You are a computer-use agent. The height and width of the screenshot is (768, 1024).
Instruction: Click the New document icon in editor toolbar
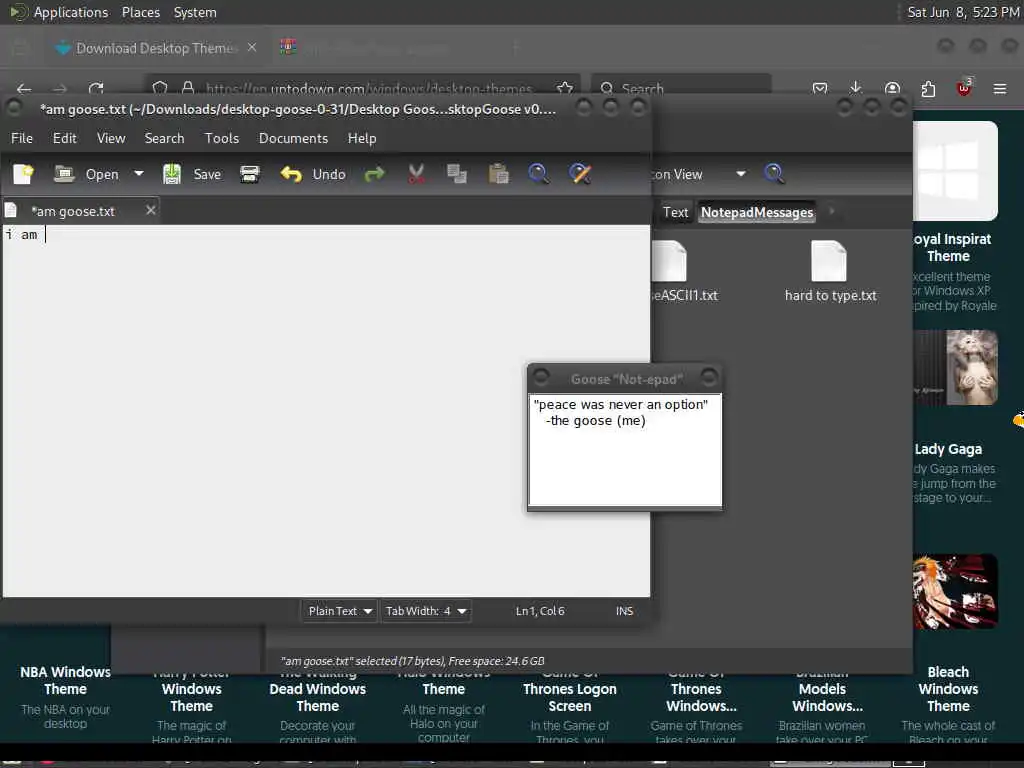24,174
